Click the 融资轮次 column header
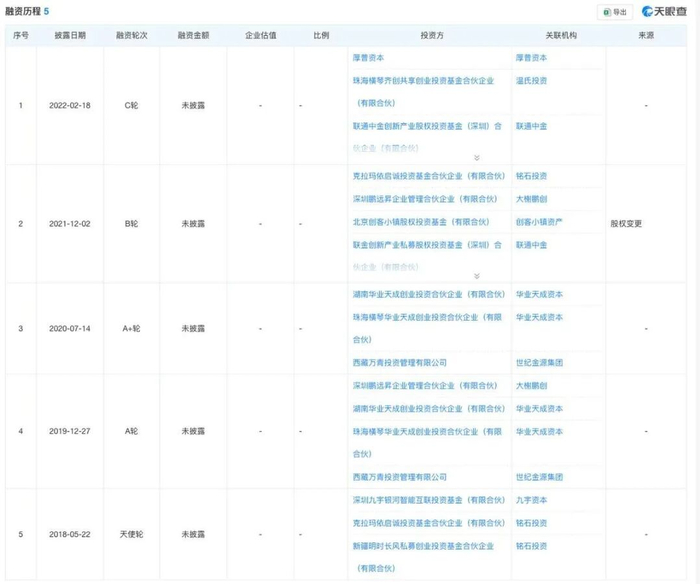This screenshot has width=700, height=584. (131, 35)
